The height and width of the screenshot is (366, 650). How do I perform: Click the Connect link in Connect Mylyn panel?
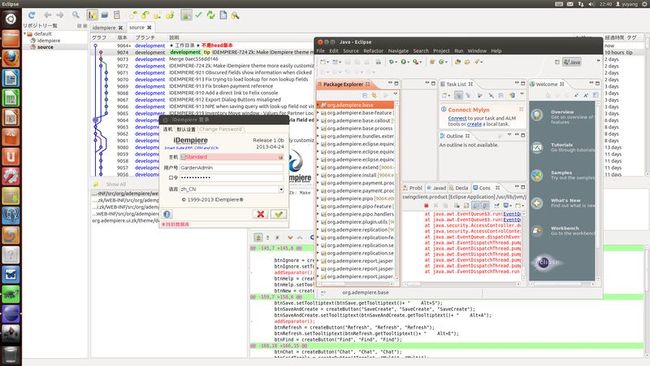click(457, 118)
